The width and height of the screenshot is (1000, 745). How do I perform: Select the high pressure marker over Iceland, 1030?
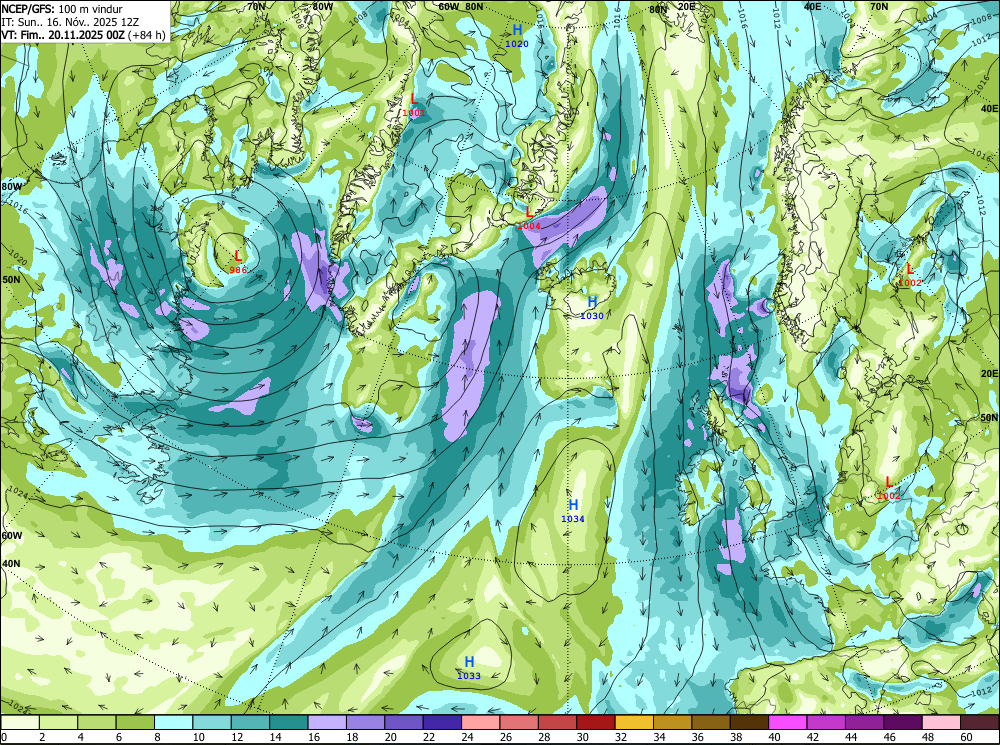(592, 307)
